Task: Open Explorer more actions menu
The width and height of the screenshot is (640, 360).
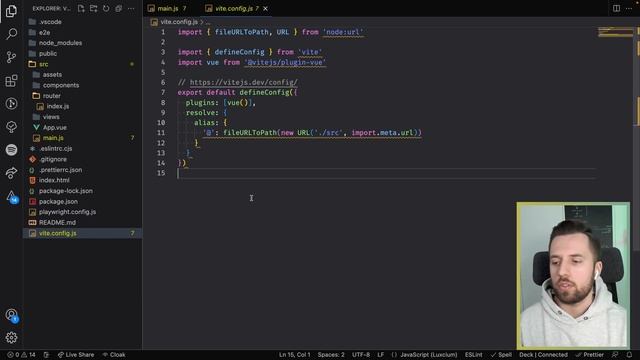Action: point(131,9)
